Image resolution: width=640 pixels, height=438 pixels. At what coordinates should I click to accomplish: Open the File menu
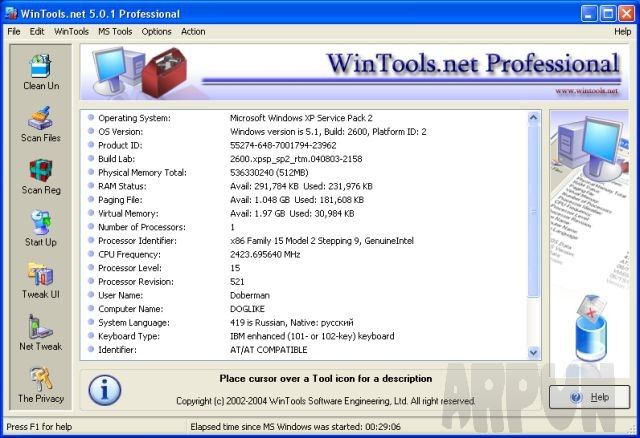coord(14,31)
